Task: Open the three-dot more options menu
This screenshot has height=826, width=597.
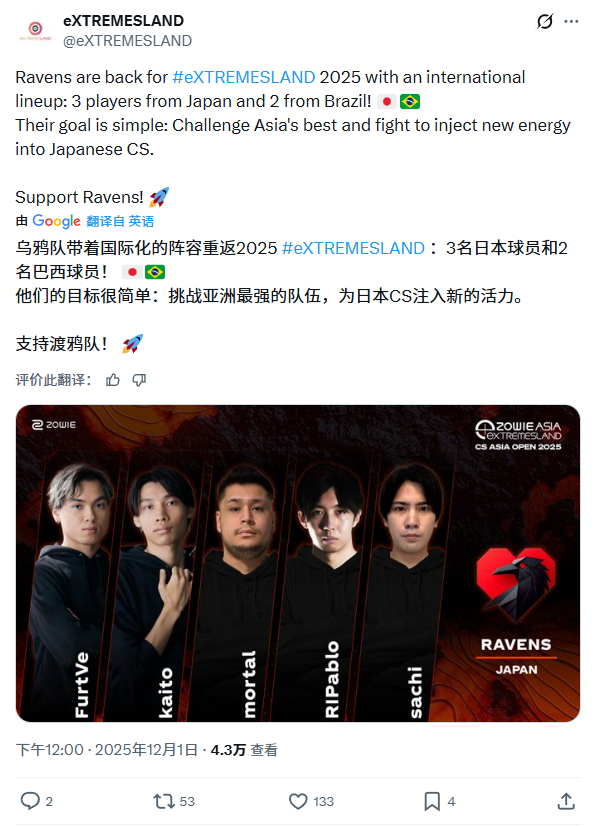Action: [571, 22]
